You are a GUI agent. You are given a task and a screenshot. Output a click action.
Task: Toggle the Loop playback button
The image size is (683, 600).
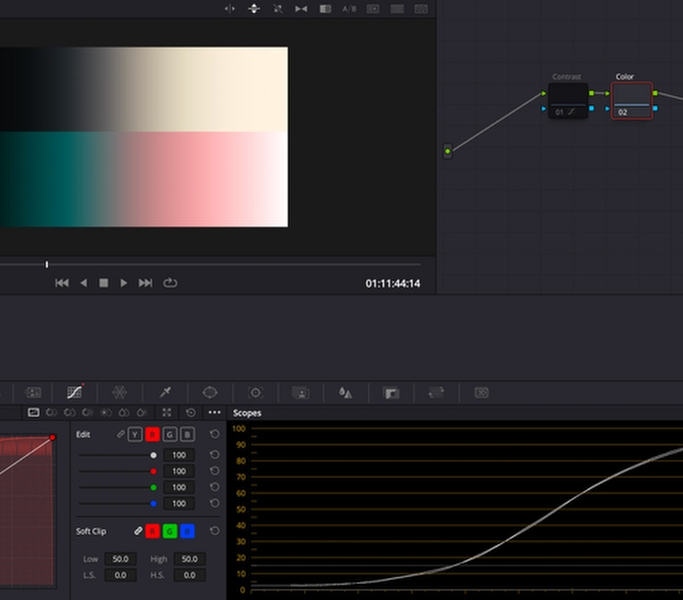pyautogui.click(x=170, y=283)
